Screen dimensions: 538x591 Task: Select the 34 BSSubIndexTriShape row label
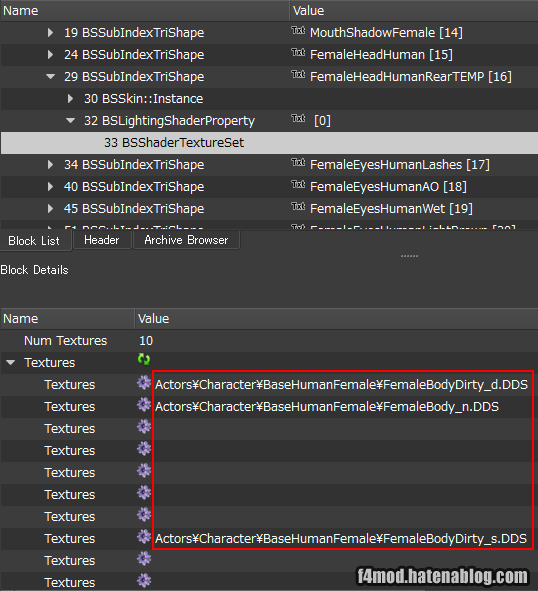pos(134,165)
